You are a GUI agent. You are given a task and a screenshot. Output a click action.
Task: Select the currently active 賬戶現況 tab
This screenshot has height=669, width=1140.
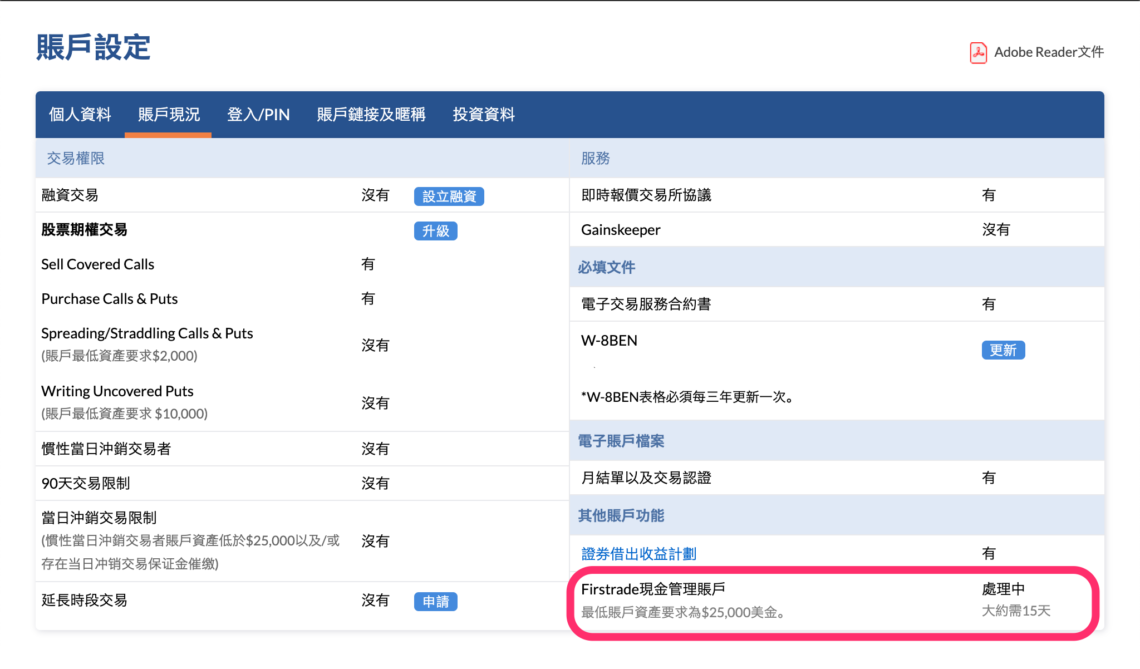[x=169, y=114]
